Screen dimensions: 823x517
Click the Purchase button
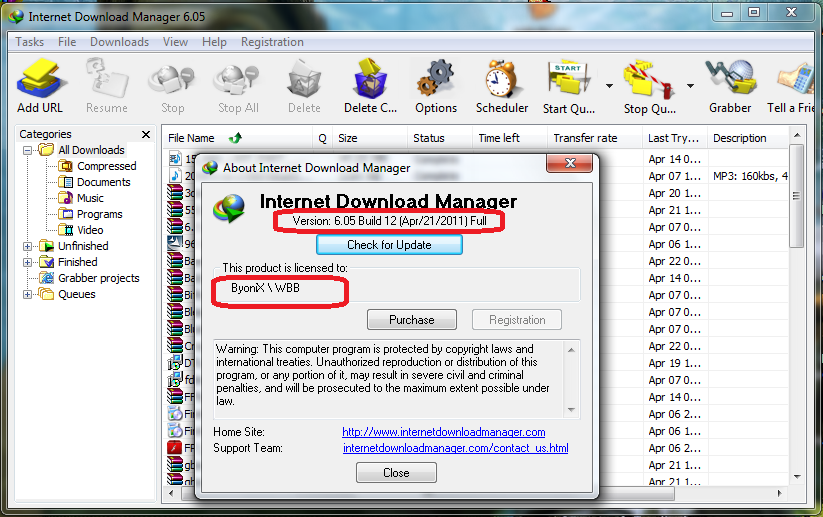click(412, 320)
